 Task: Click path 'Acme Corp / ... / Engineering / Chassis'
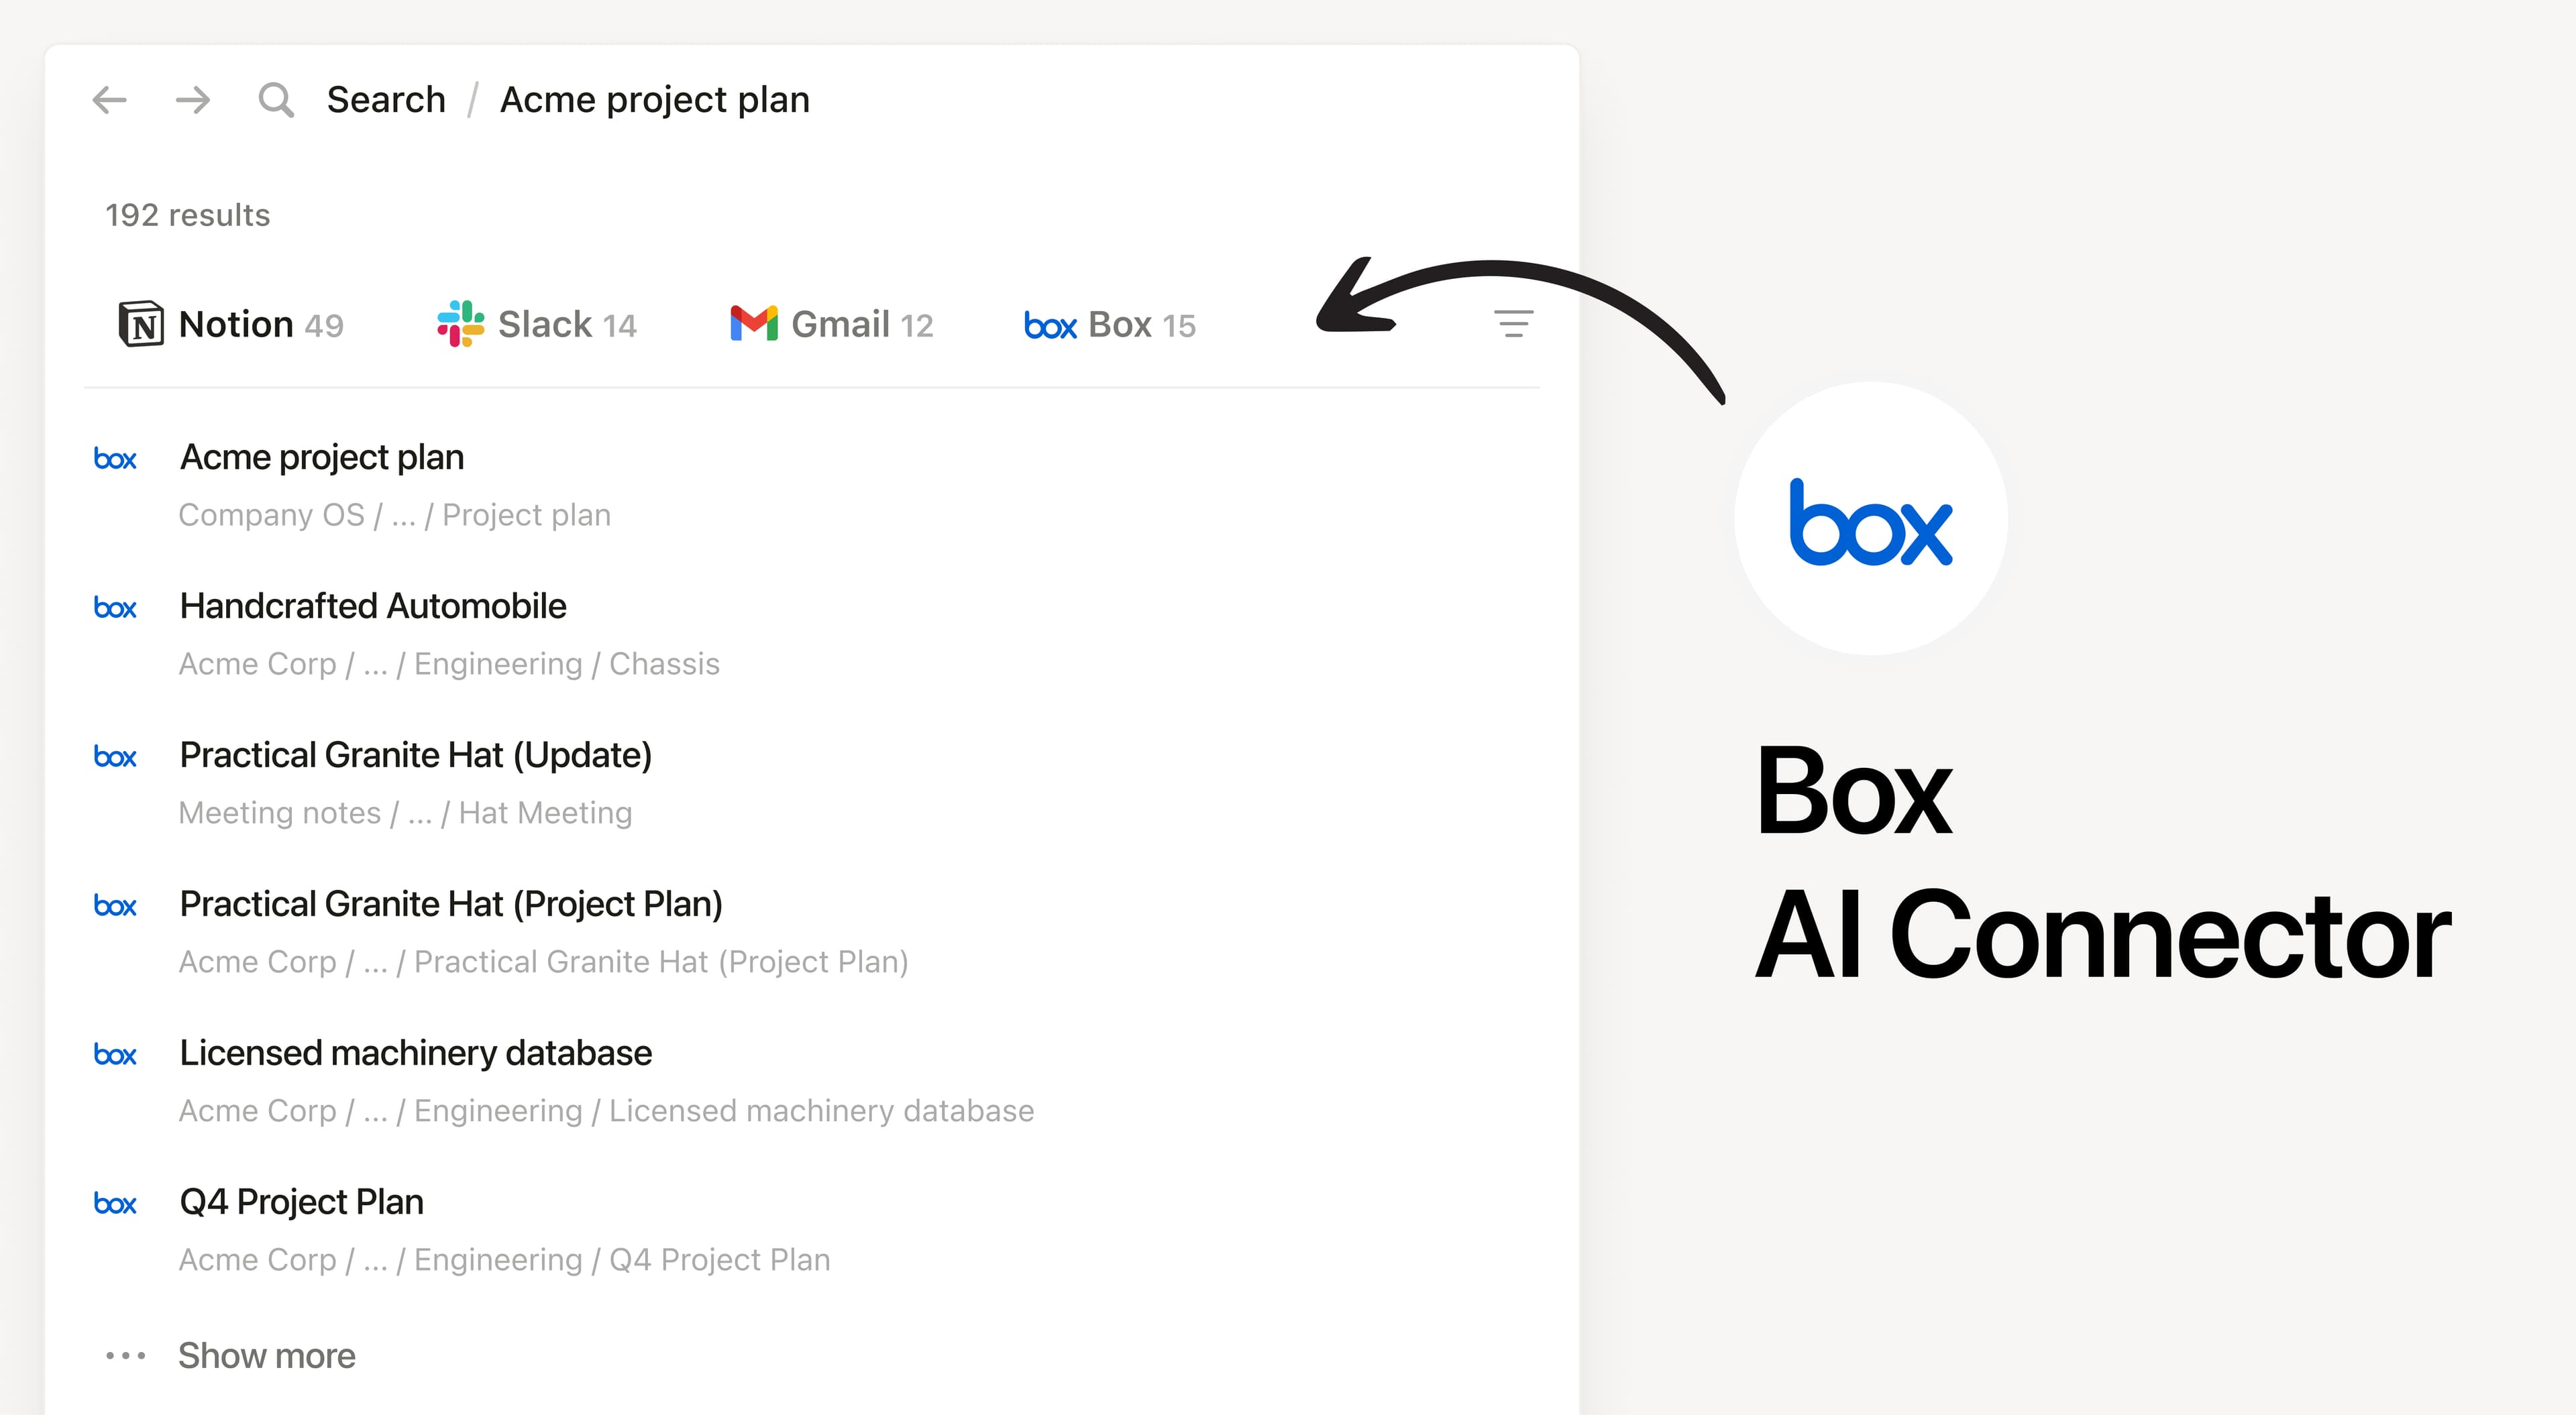(x=449, y=664)
